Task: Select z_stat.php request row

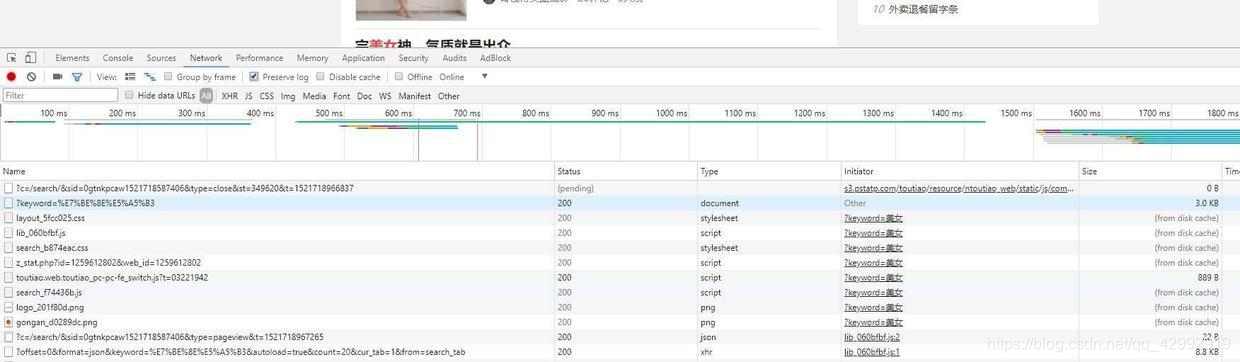Action: tap(620, 263)
